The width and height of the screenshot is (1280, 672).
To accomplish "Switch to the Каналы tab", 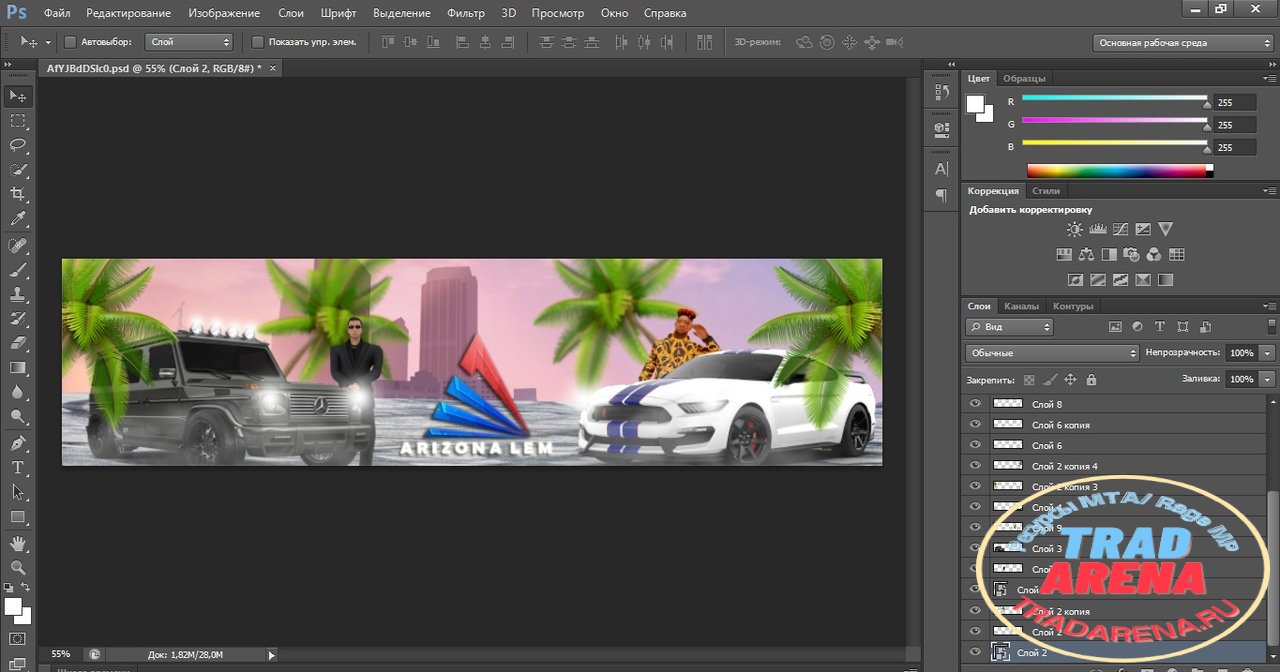I will [x=1021, y=306].
